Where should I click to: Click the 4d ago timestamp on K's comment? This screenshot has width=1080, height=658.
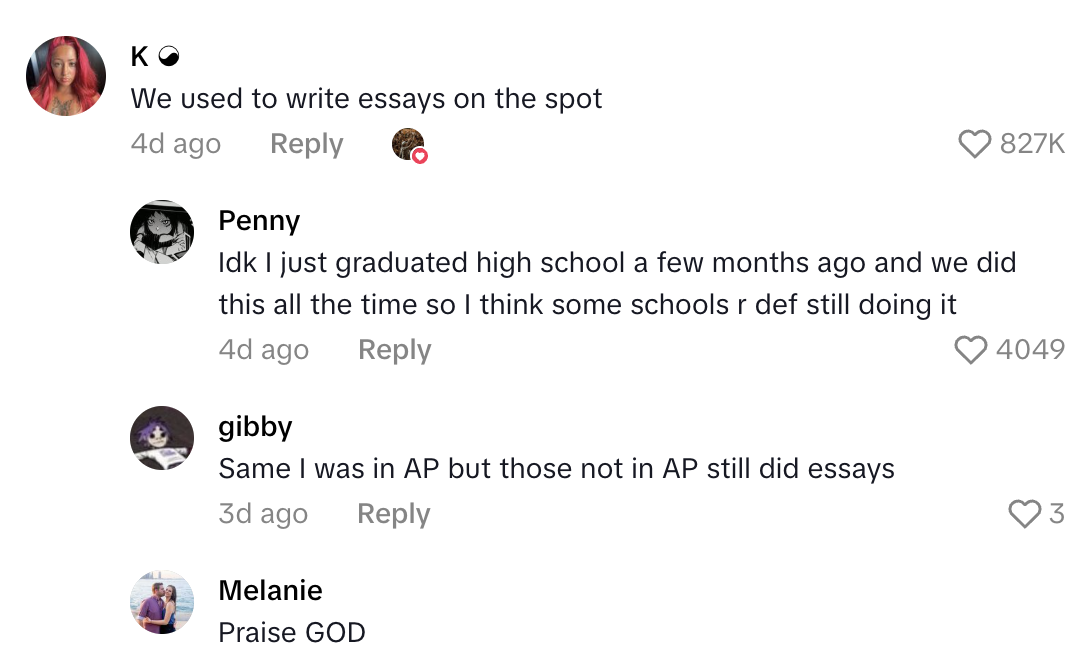click(175, 144)
